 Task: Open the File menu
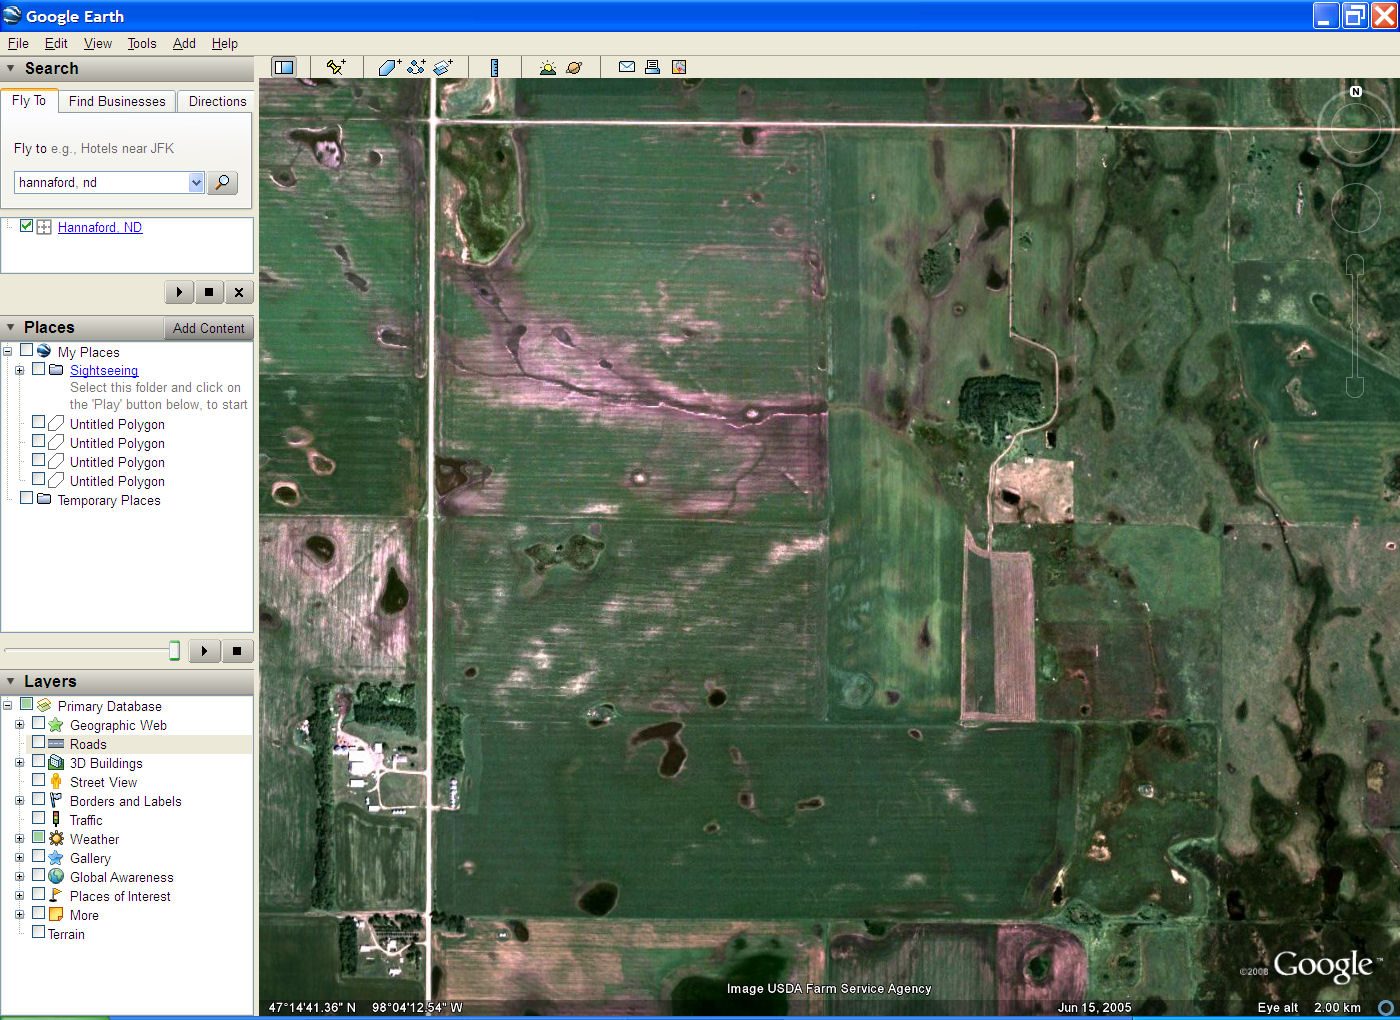[18, 43]
